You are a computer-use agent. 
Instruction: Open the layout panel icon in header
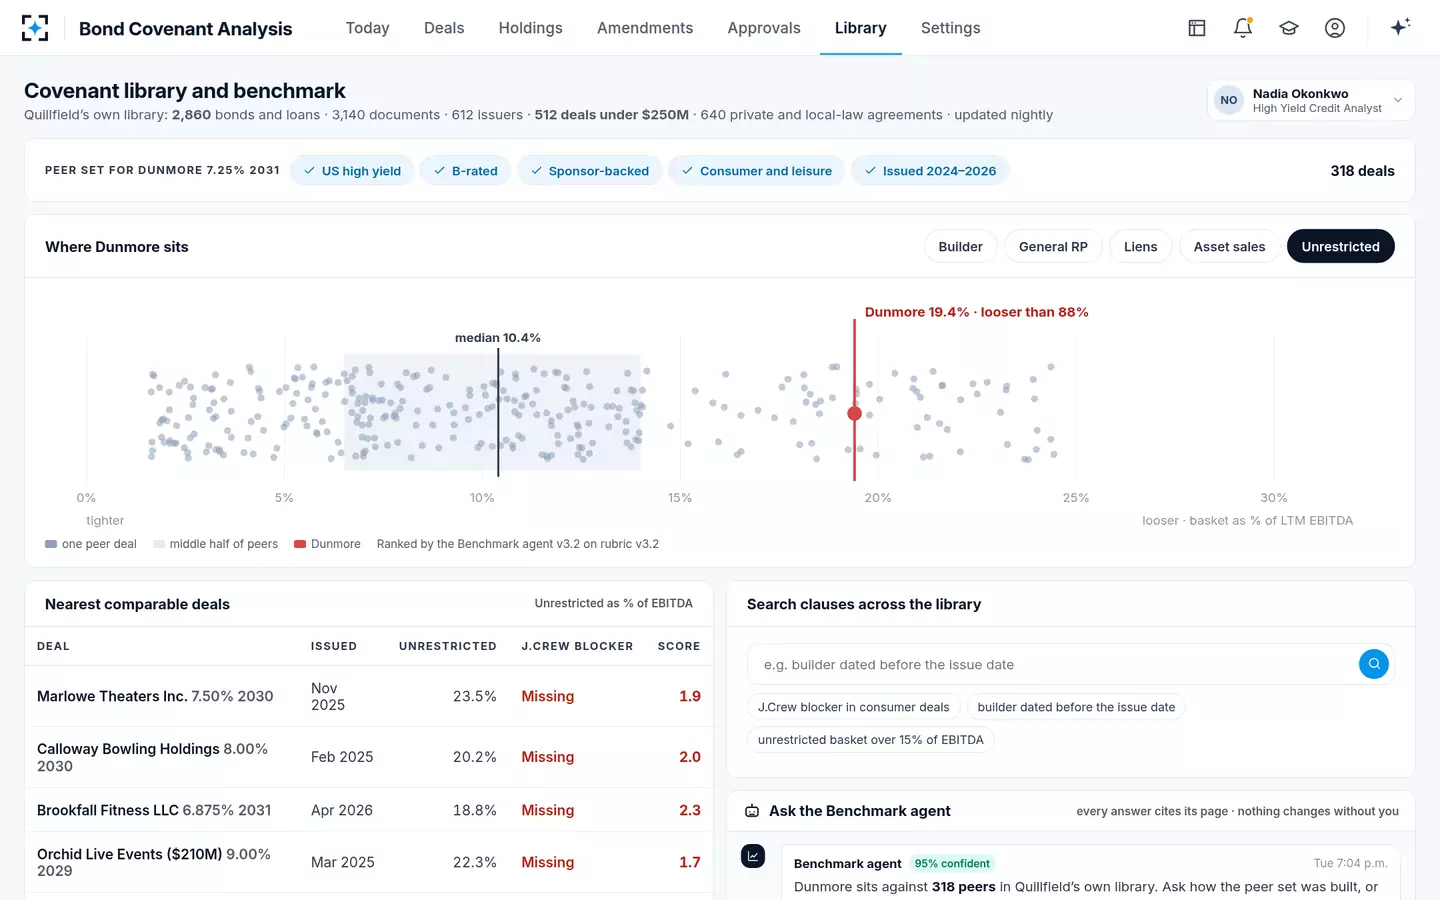pos(1197,28)
